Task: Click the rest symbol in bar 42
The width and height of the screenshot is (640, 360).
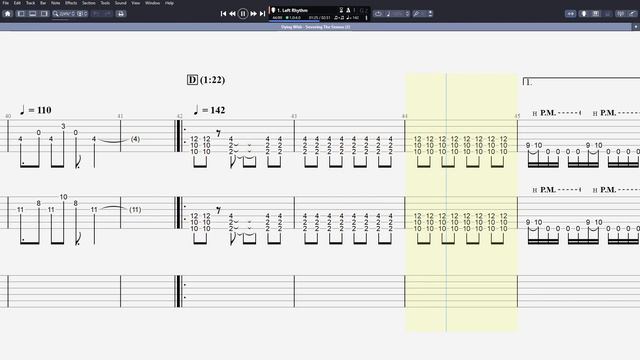Action: (218, 133)
